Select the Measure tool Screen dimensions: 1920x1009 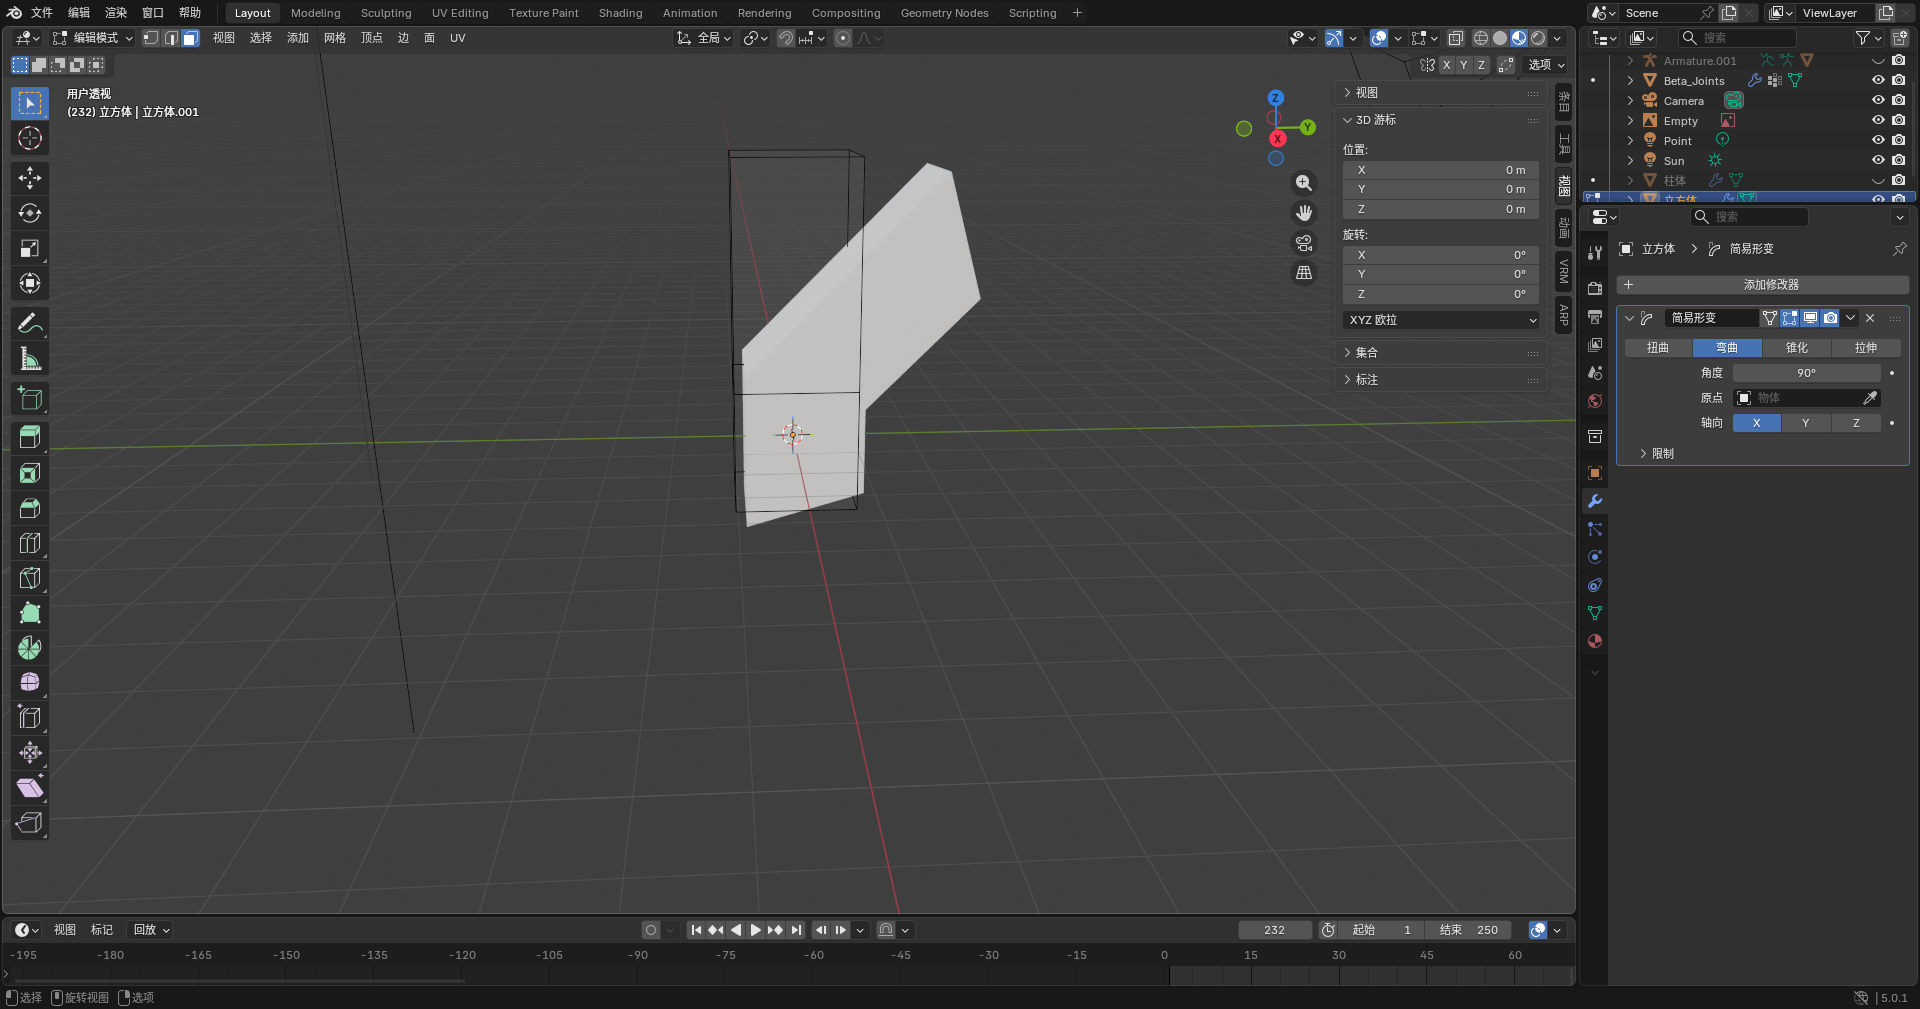coord(30,358)
